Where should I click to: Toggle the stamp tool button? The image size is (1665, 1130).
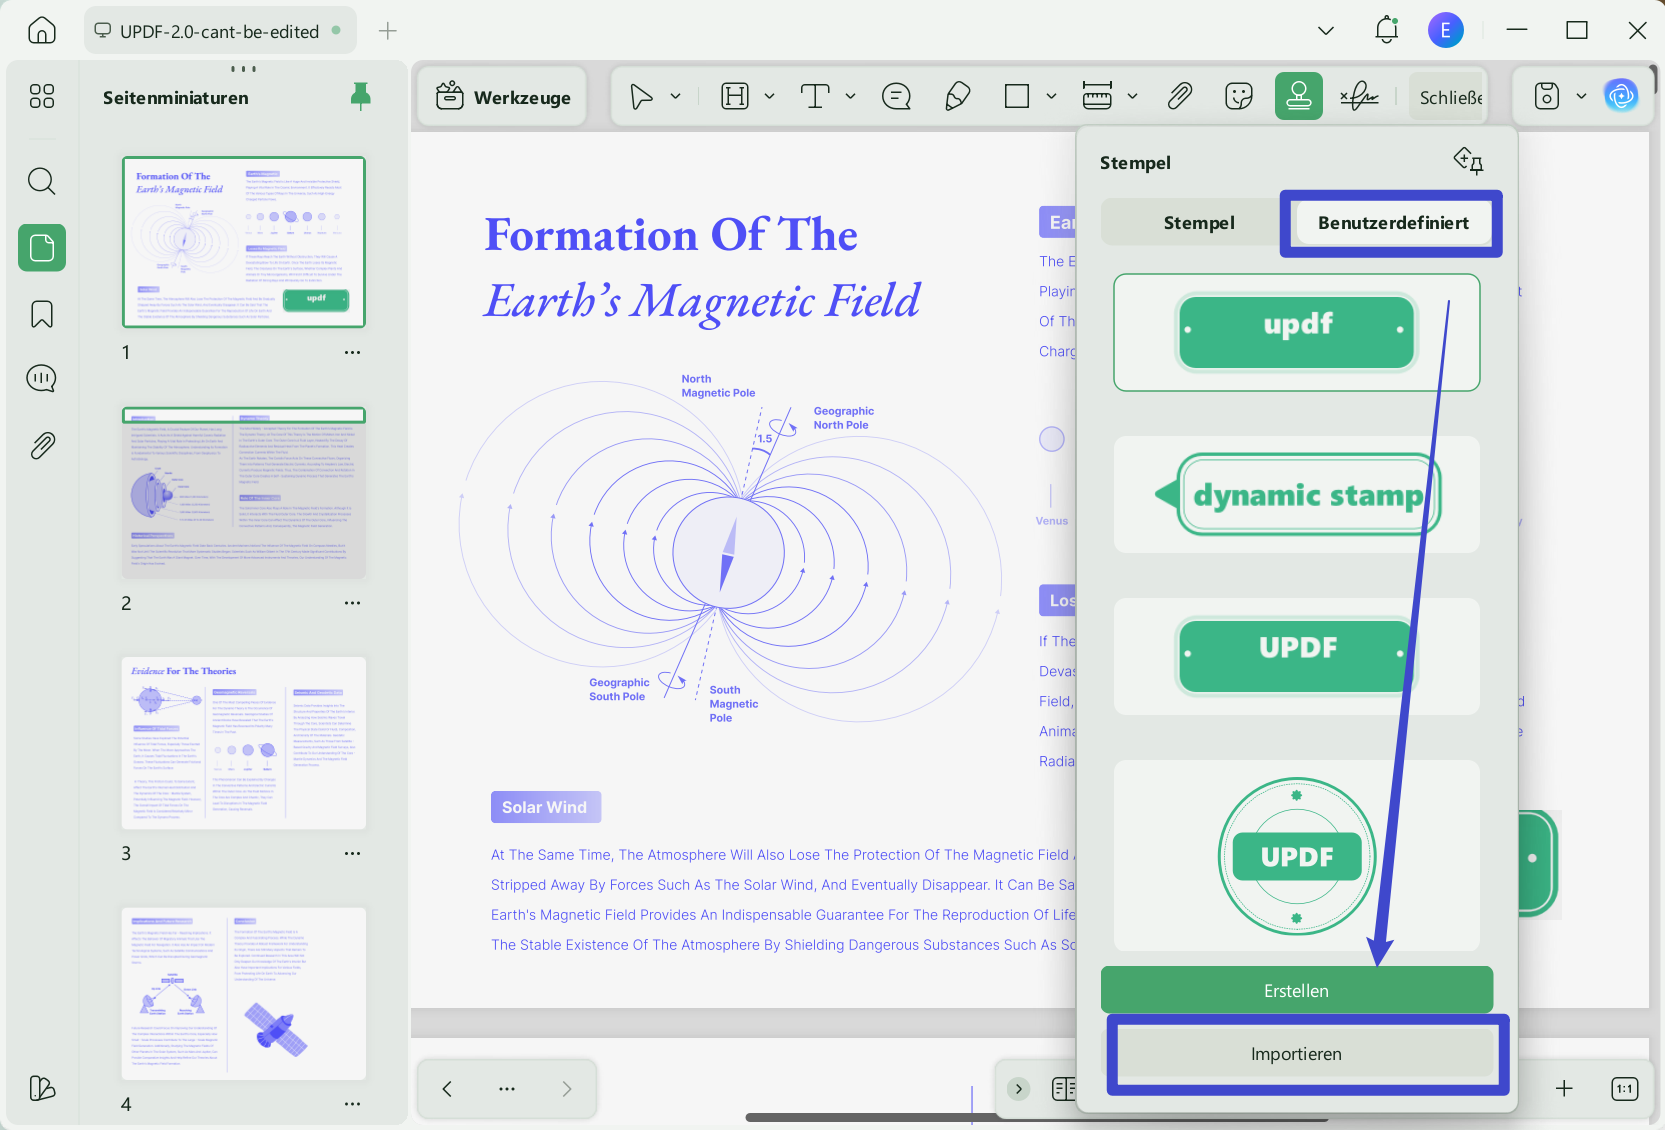pyautogui.click(x=1299, y=96)
